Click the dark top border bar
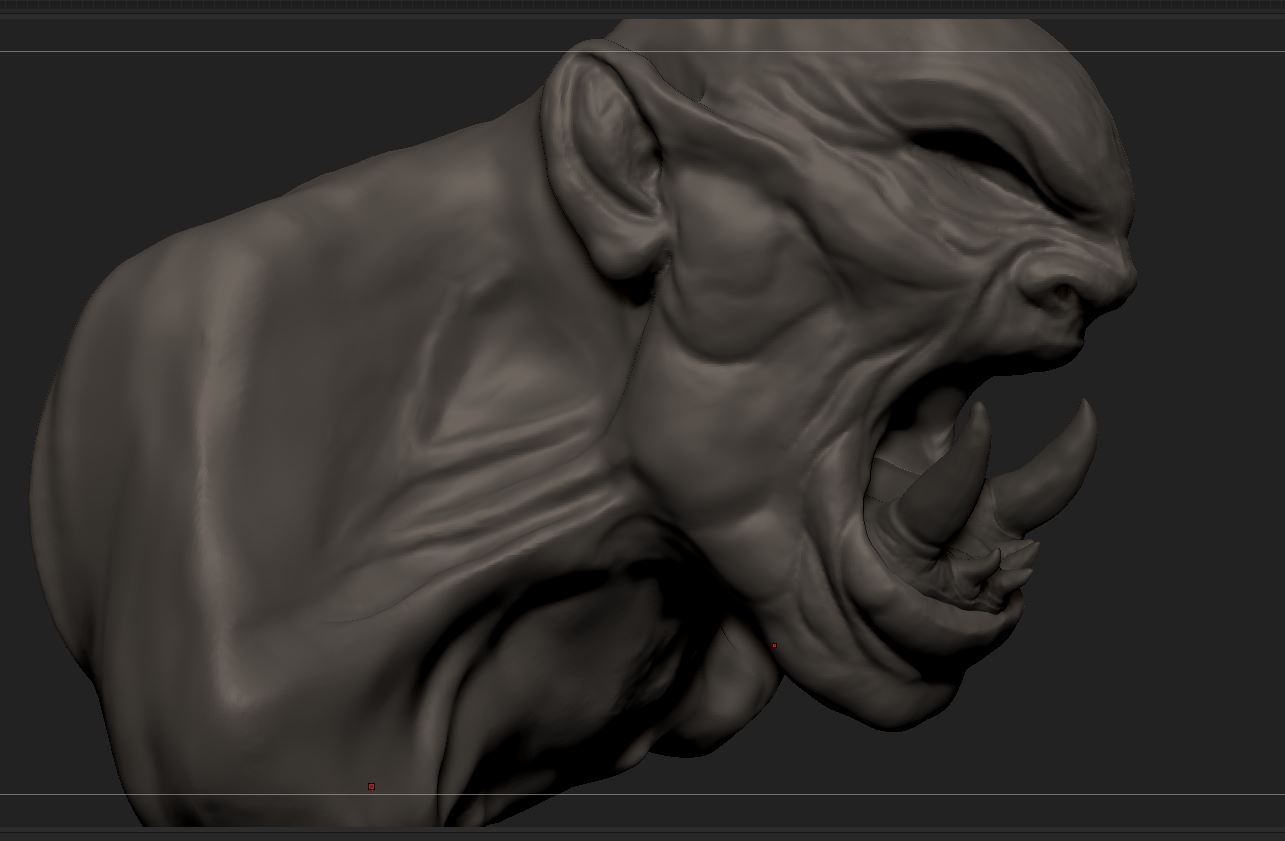Image resolution: width=1285 pixels, height=841 pixels. 642,7
